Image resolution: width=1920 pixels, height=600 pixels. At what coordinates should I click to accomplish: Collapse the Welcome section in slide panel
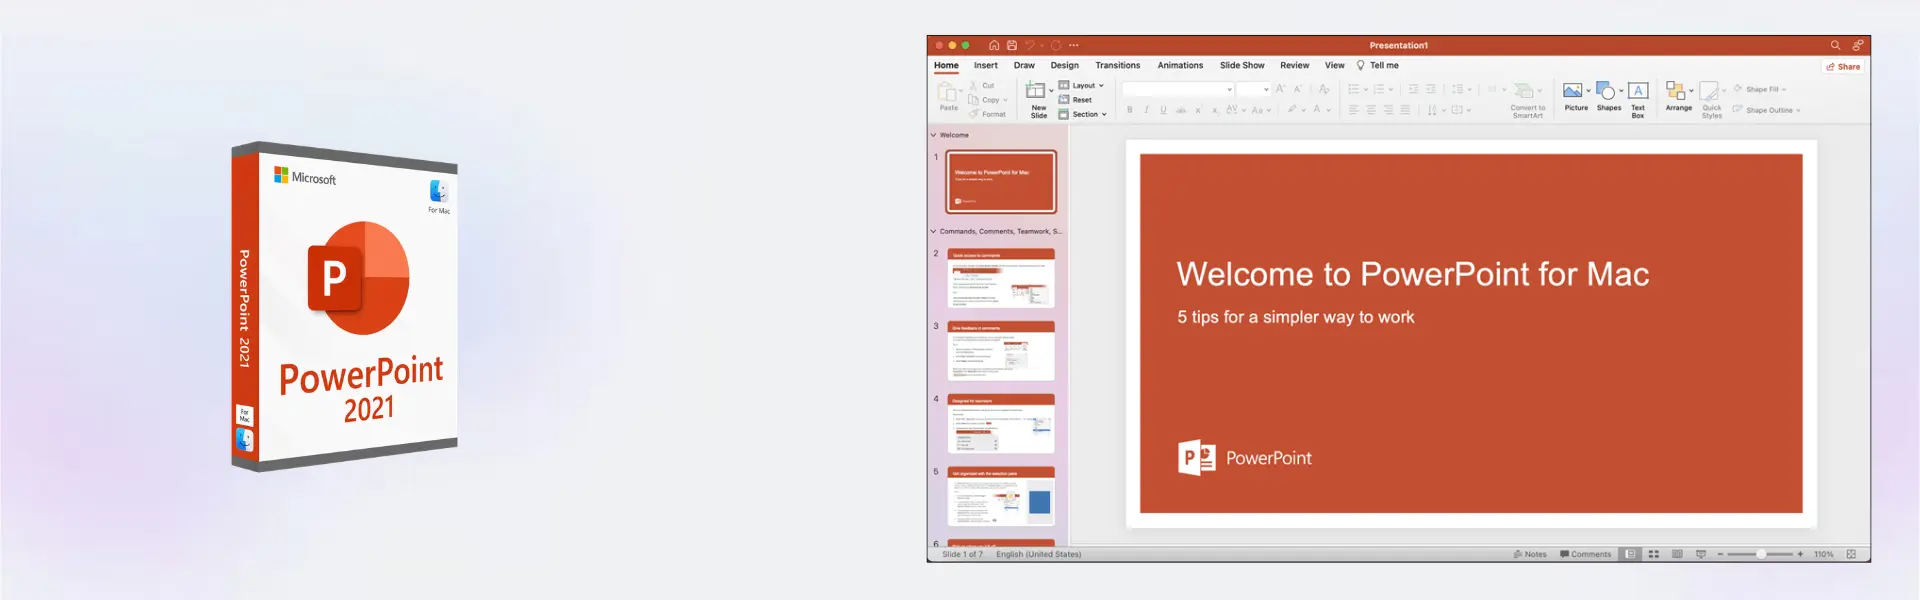point(934,135)
